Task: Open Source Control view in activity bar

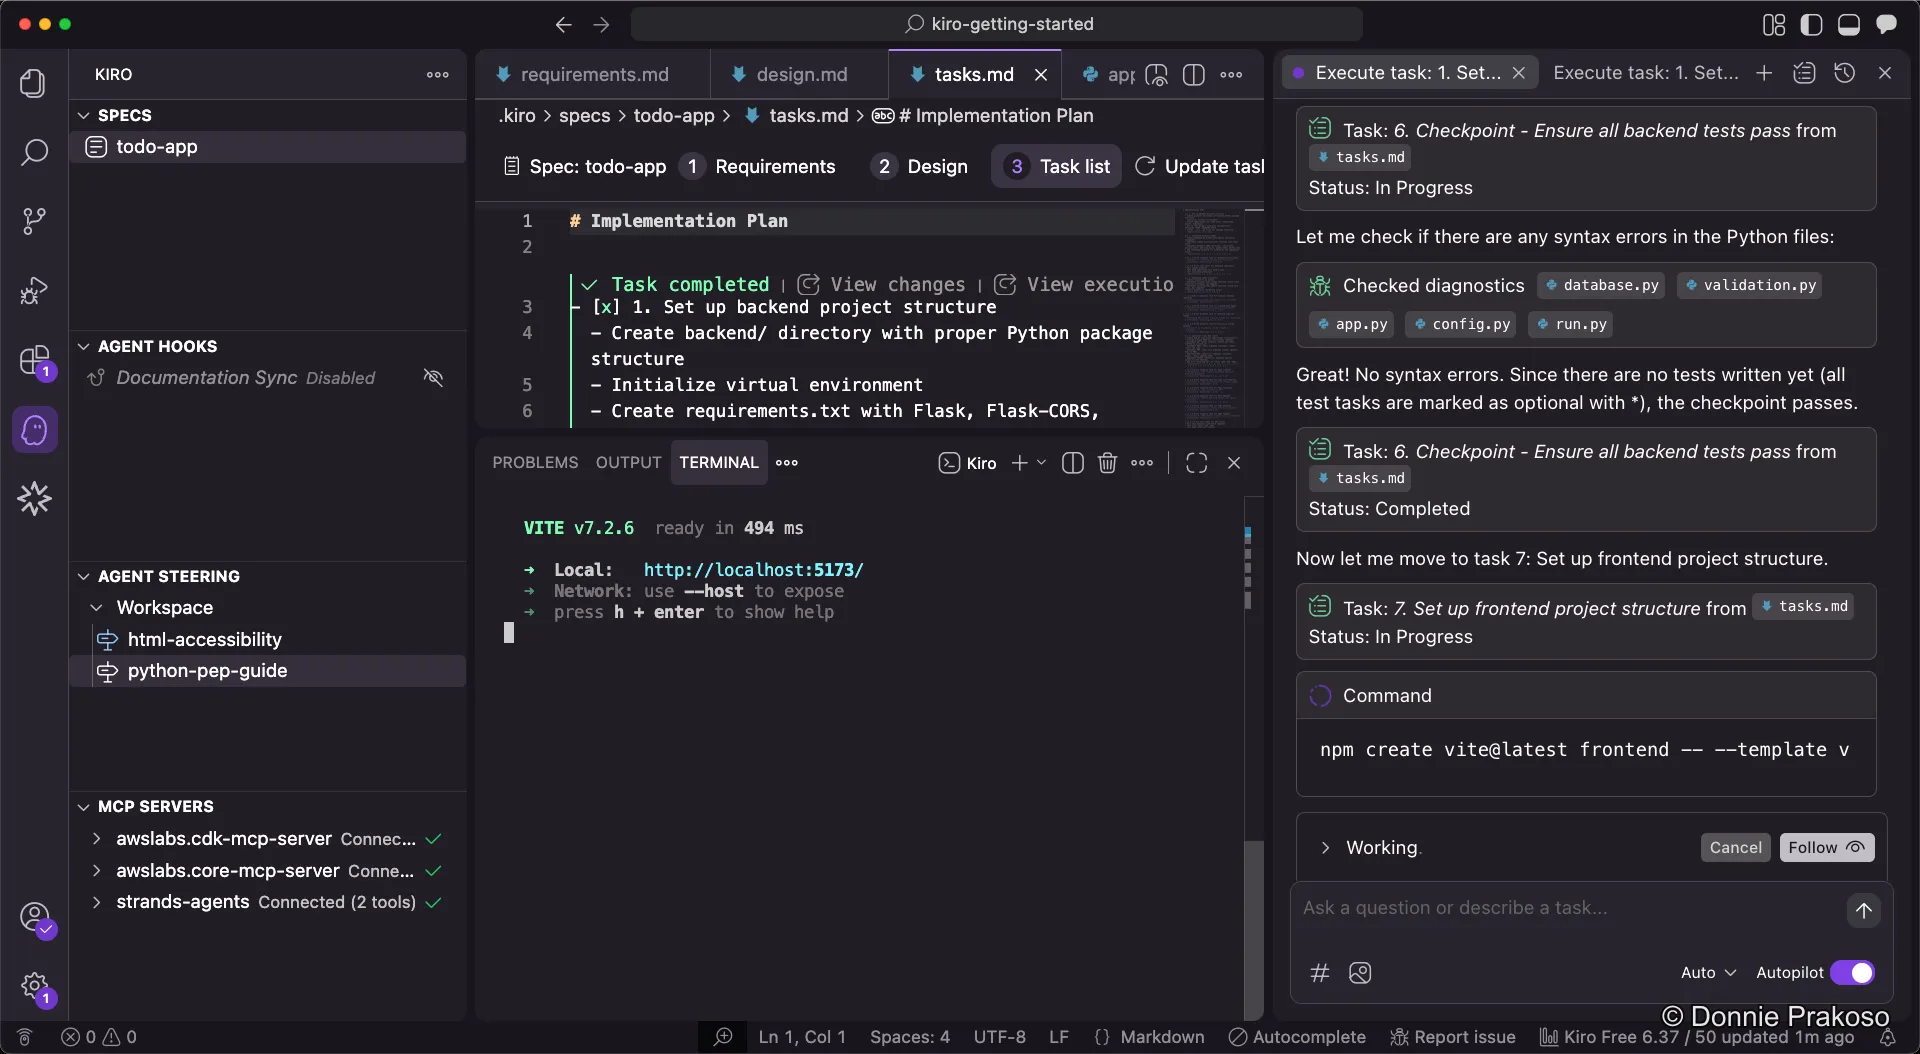Action: coord(34,221)
